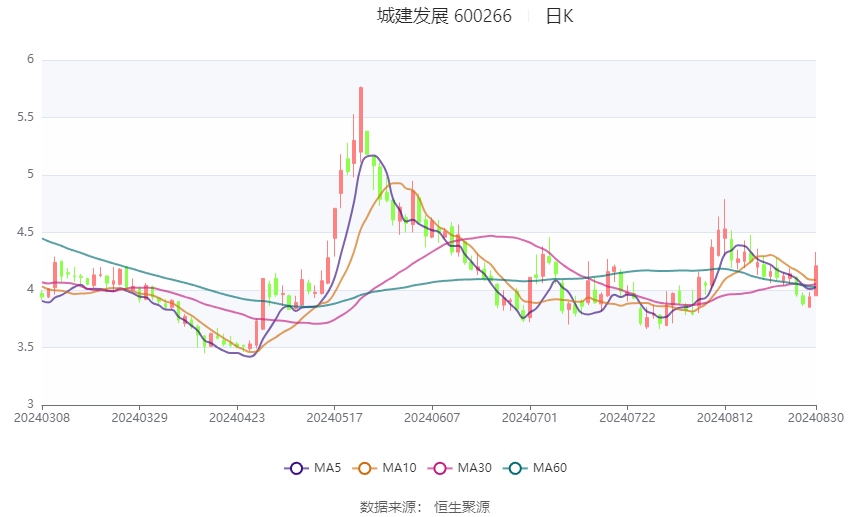
Task: Click the 20240722 date axis label
Action: pos(627,418)
